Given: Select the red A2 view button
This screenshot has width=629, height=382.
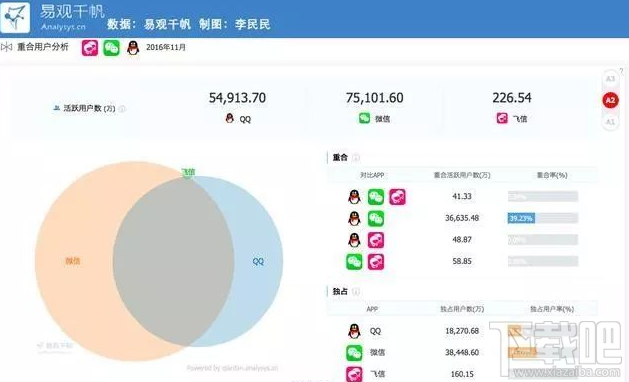Looking at the screenshot, I should pos(610,100).
